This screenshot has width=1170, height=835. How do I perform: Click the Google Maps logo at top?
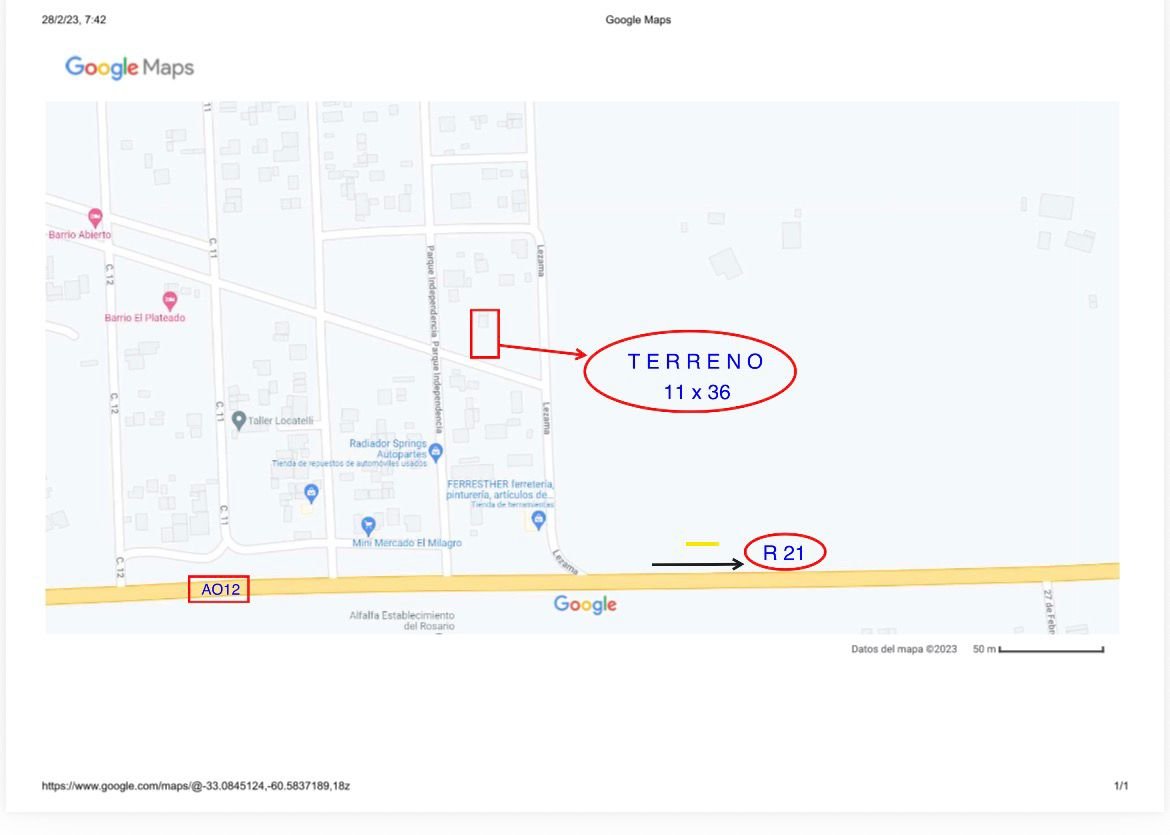[x=129, y=68]
